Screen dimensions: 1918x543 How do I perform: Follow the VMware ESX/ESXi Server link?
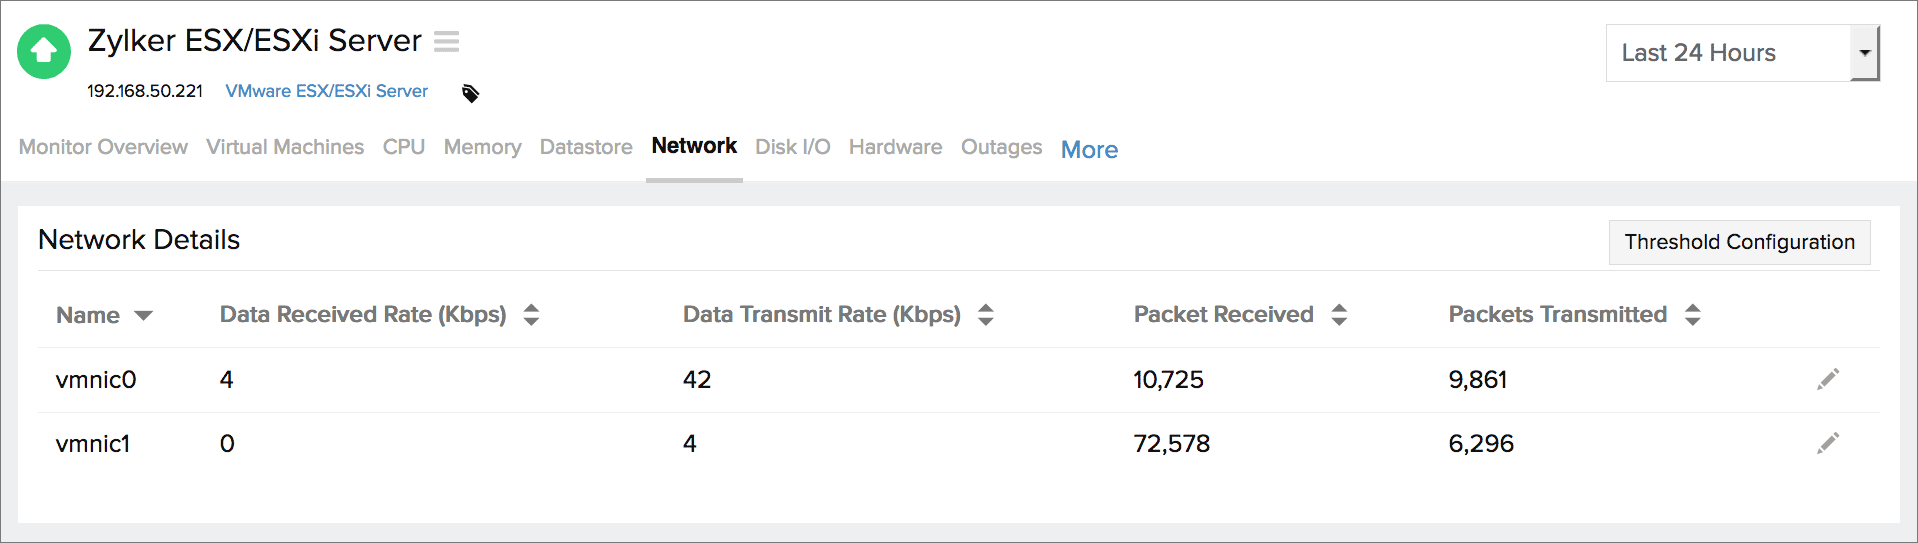326,91
